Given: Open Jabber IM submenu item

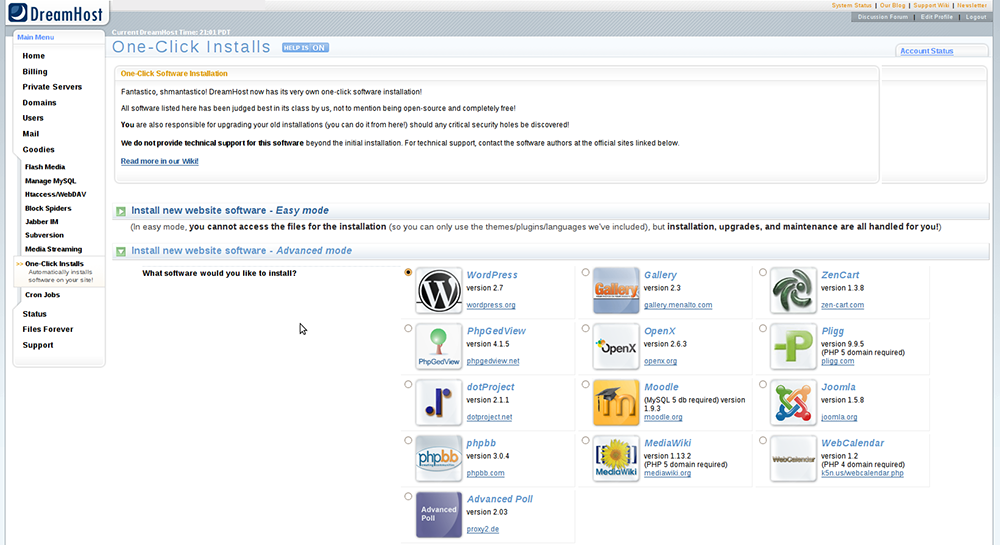Looking at the screenshot, I should coord(41,222).
